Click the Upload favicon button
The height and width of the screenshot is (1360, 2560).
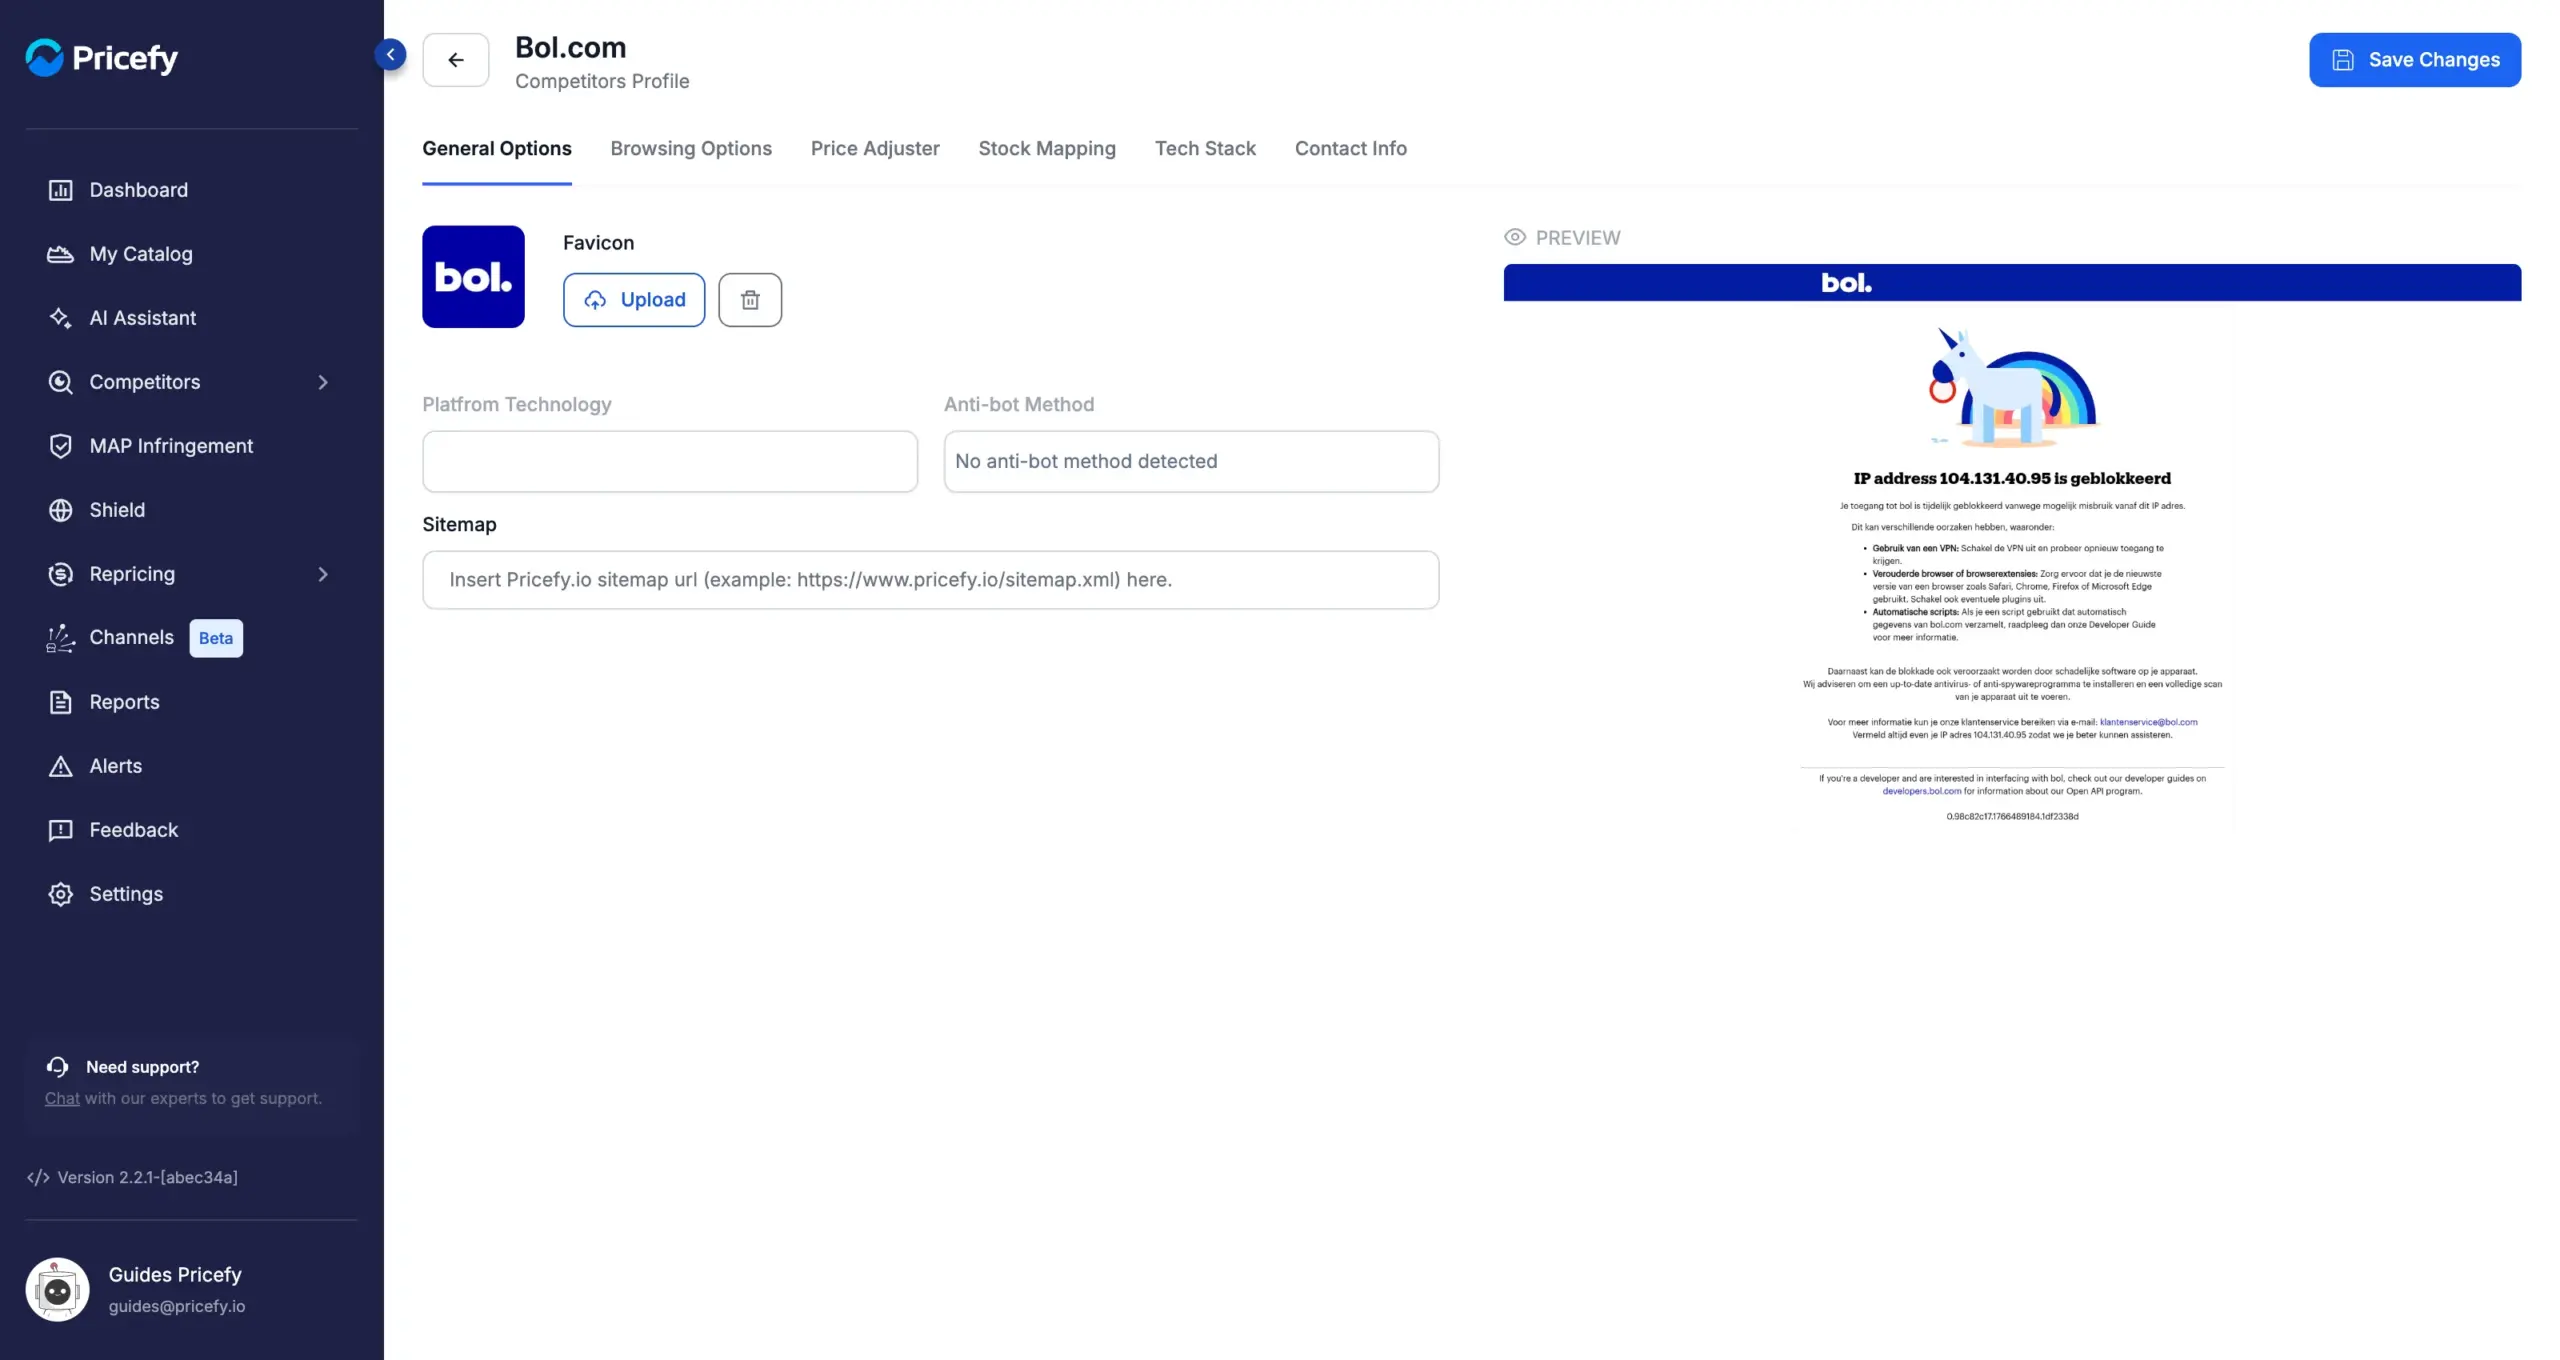[634, 300]
